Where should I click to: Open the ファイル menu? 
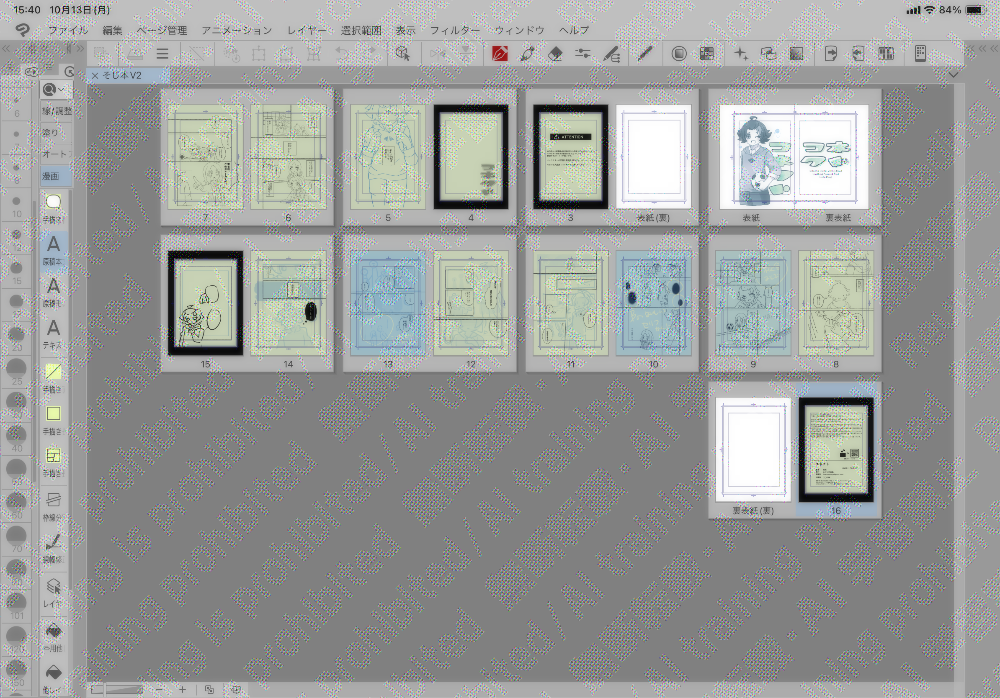click(x=68, y=31)
